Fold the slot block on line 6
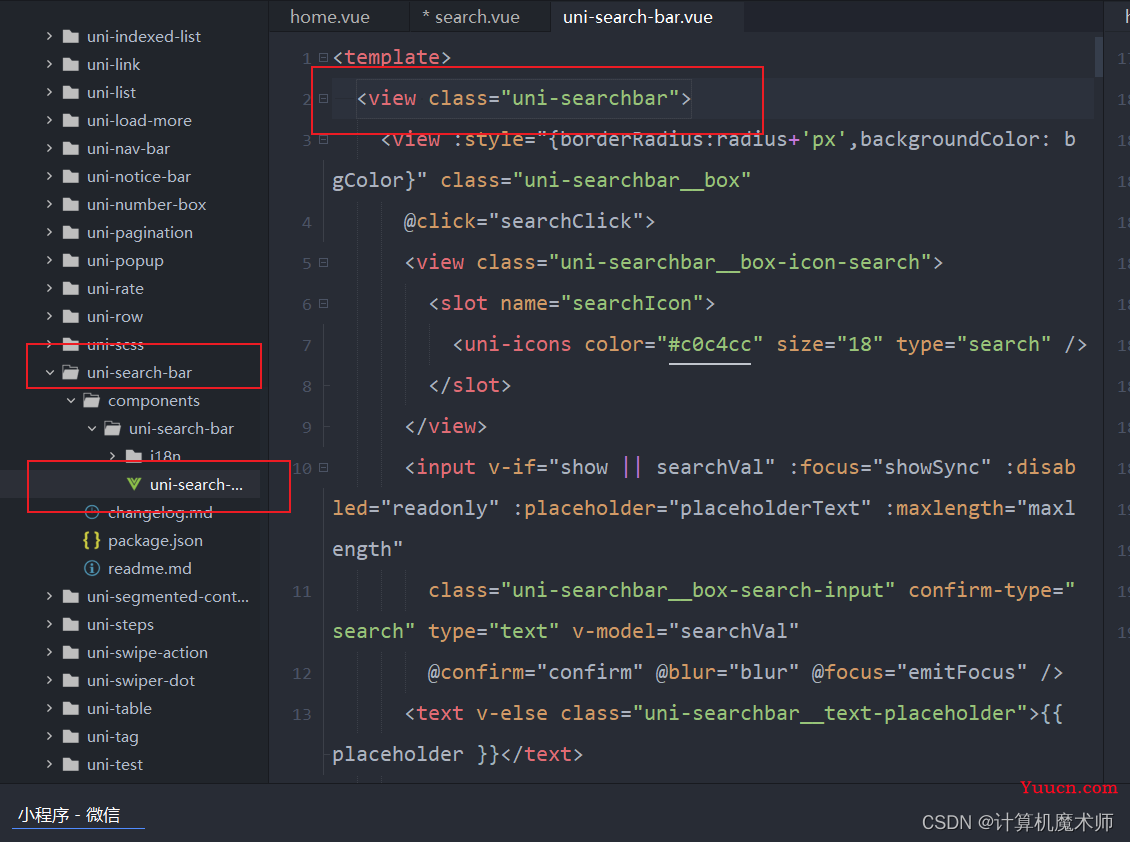 (324, 304)
